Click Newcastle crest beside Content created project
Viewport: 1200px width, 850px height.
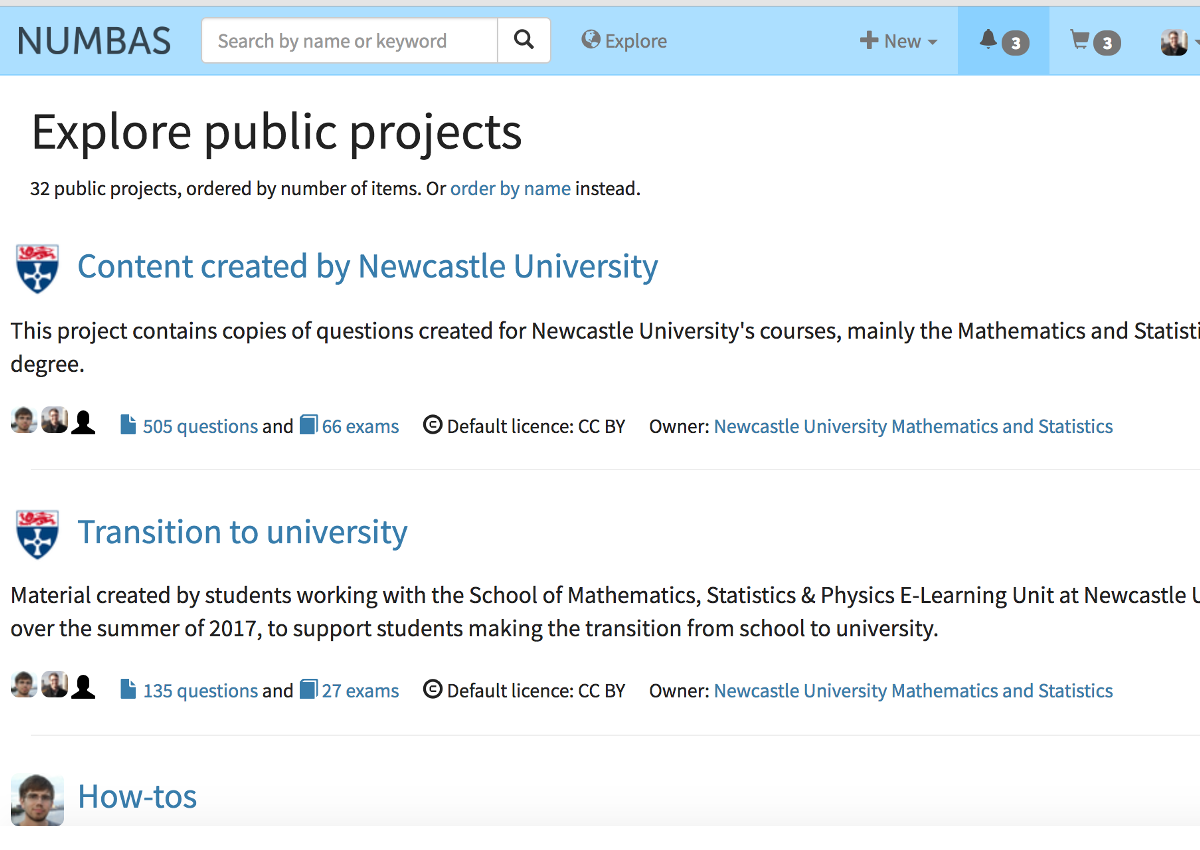38,268
